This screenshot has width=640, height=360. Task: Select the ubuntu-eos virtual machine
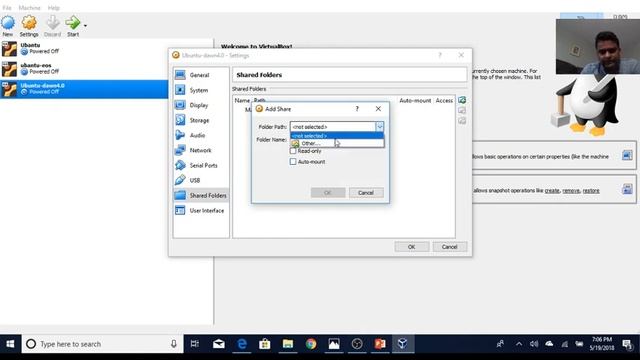point(84,69)
